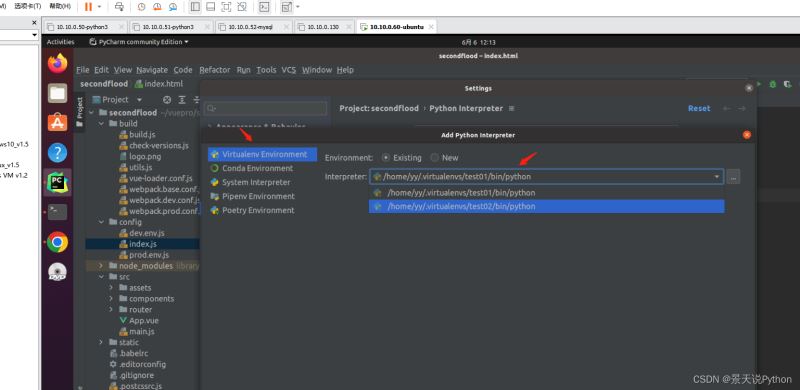Screen dimensions: 800x390
Task: Click the VMware full screen icon
Action: pyautogui.click(x=226, y=7)
